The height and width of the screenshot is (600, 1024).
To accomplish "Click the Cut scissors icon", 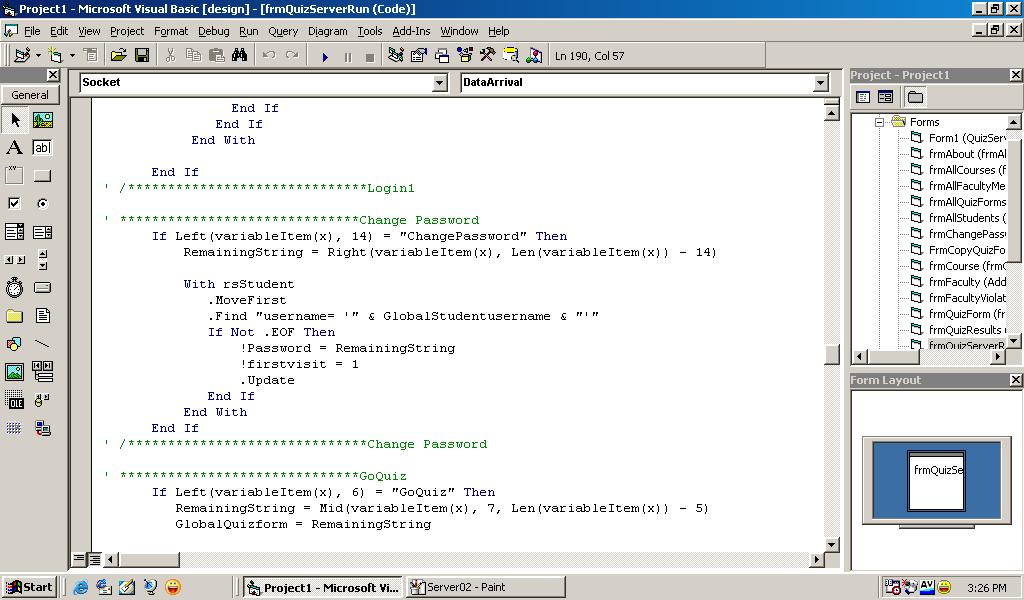I will point(170,55).
